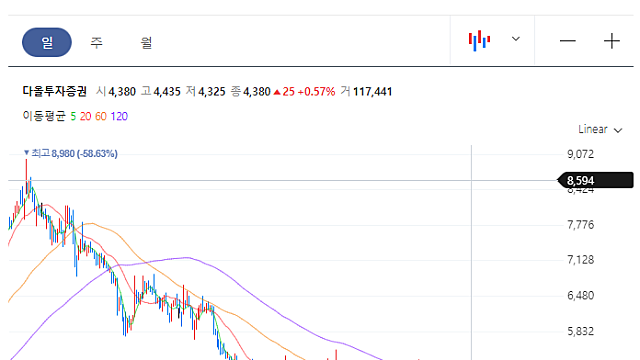Click the 6,480 price axis label
This screenshot has width=640, height=360.
pos(580,295)
